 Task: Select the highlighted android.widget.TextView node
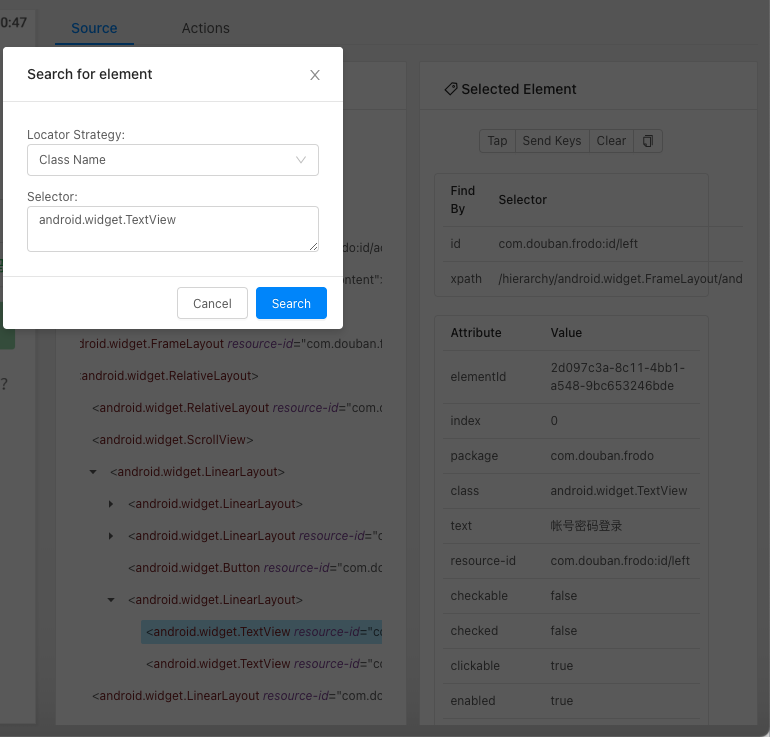coord(262,632)
